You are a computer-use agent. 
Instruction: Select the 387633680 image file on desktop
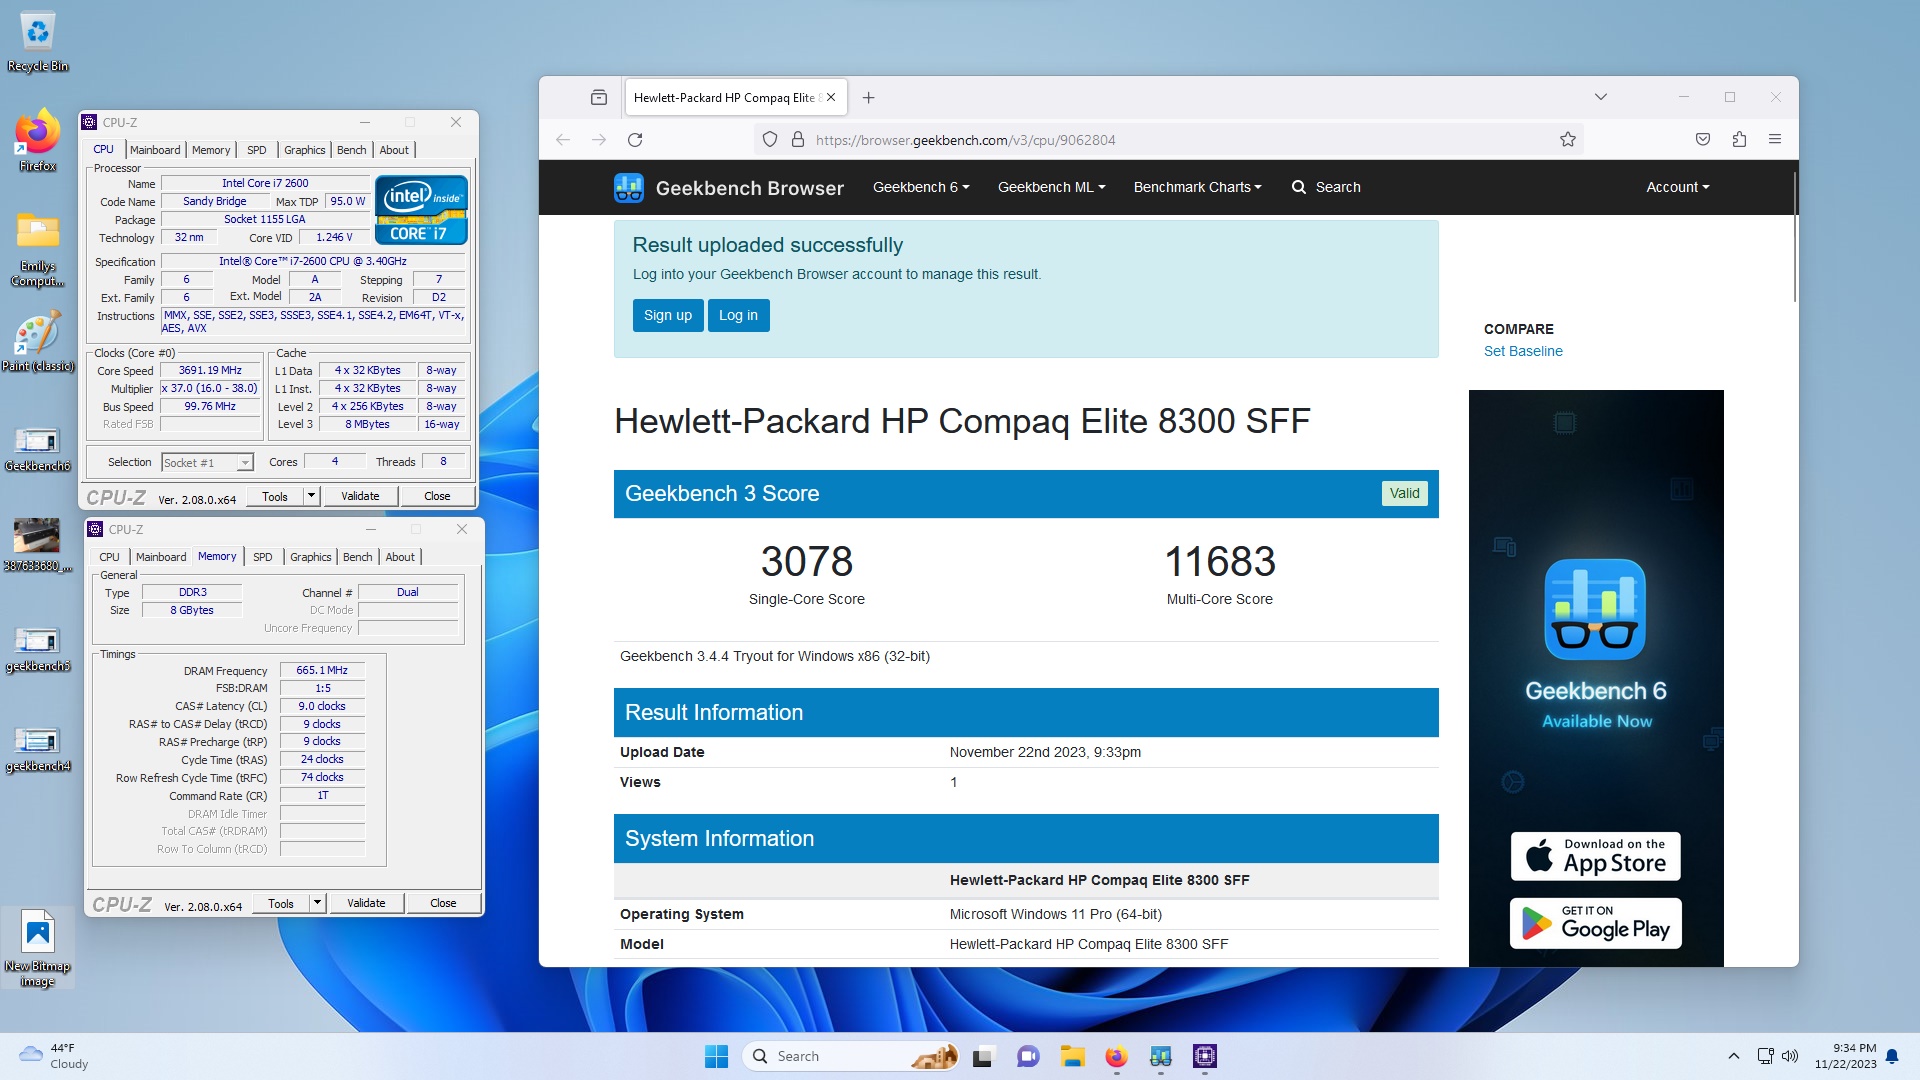(37, 545)
